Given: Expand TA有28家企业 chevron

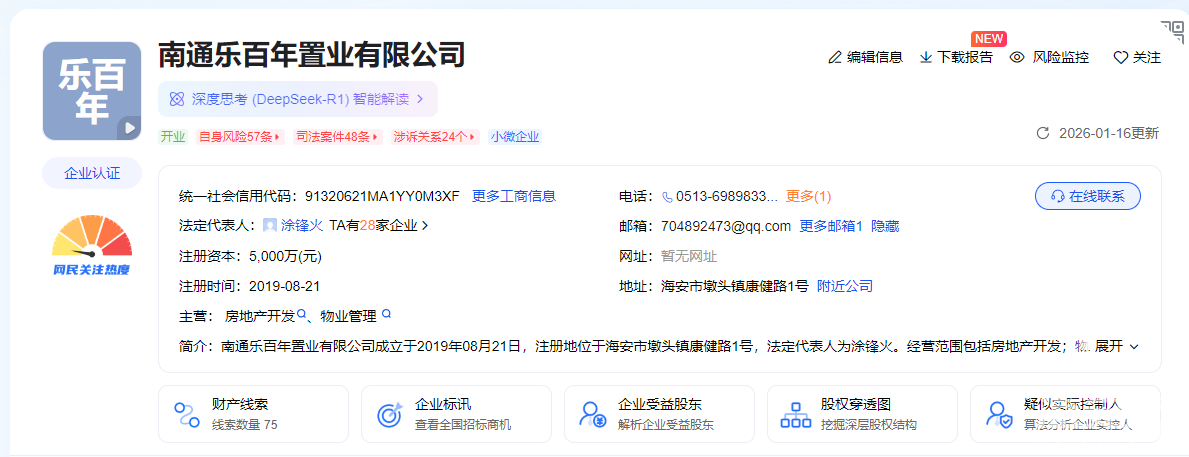Looking at the screenshot, I should click(x=425, y=226).
